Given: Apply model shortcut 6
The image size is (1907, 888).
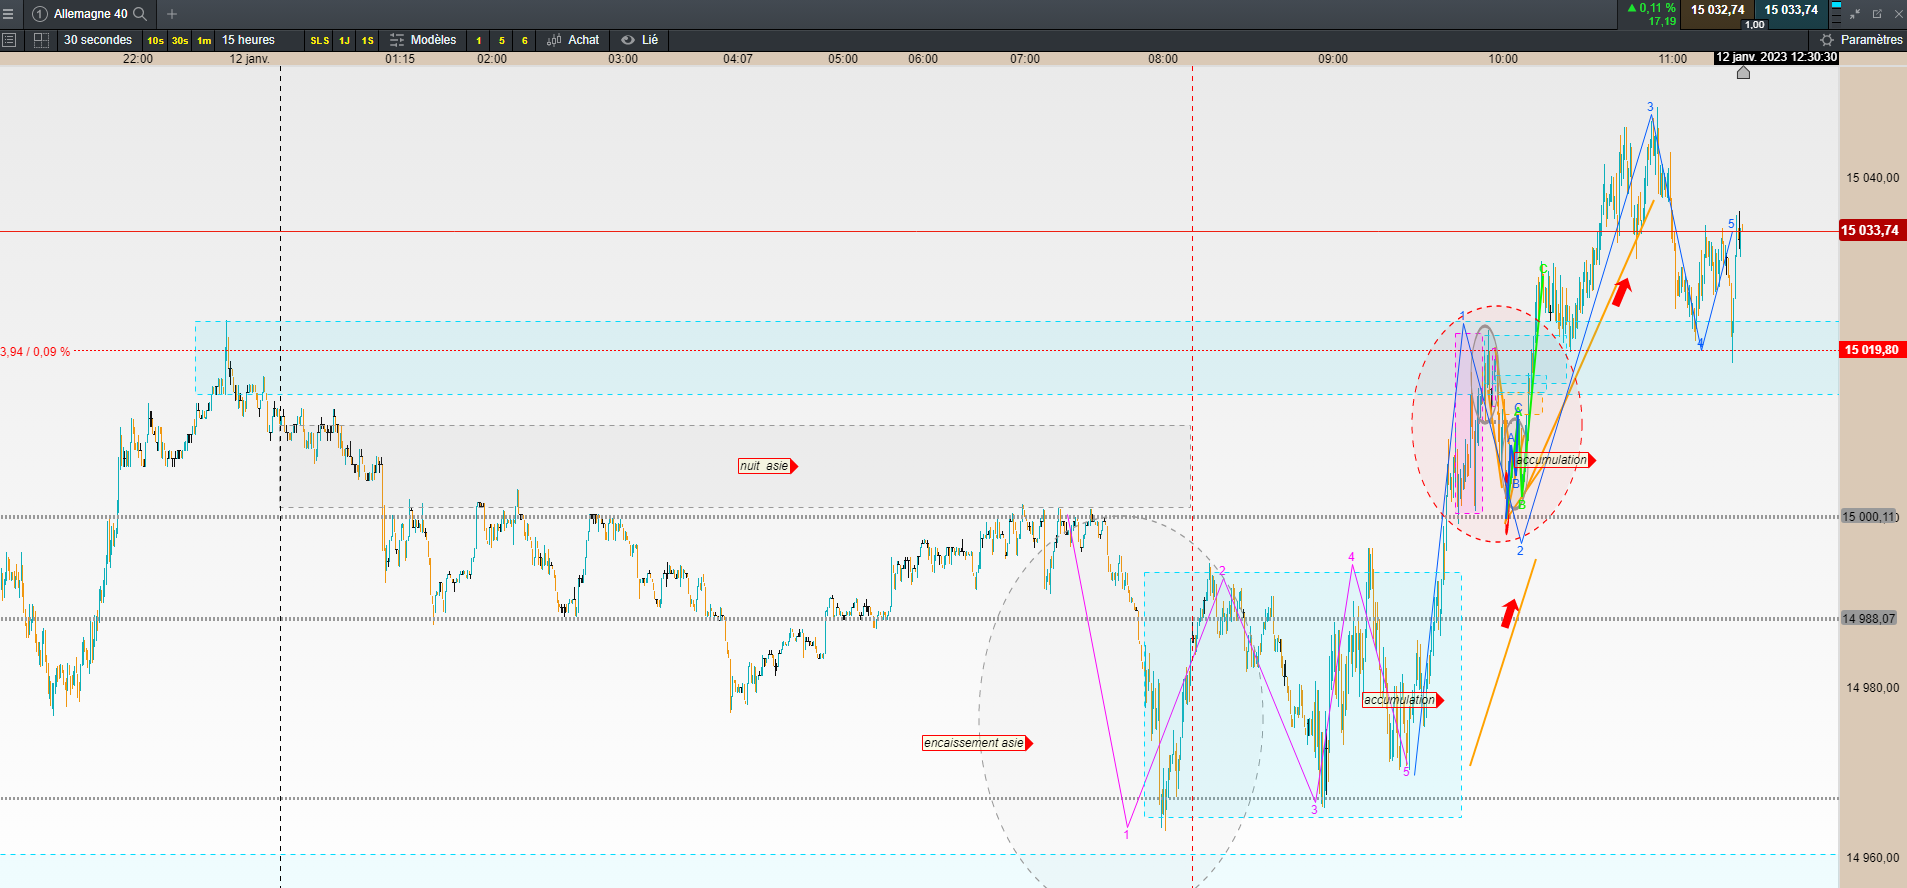Looking at the screenshot, I should [525, 41].
